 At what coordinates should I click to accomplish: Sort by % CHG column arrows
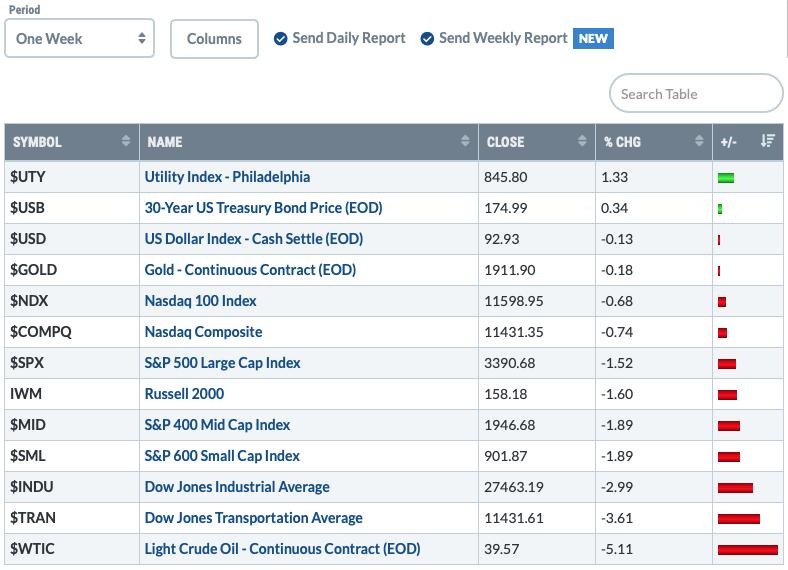[x=699, y=141]
